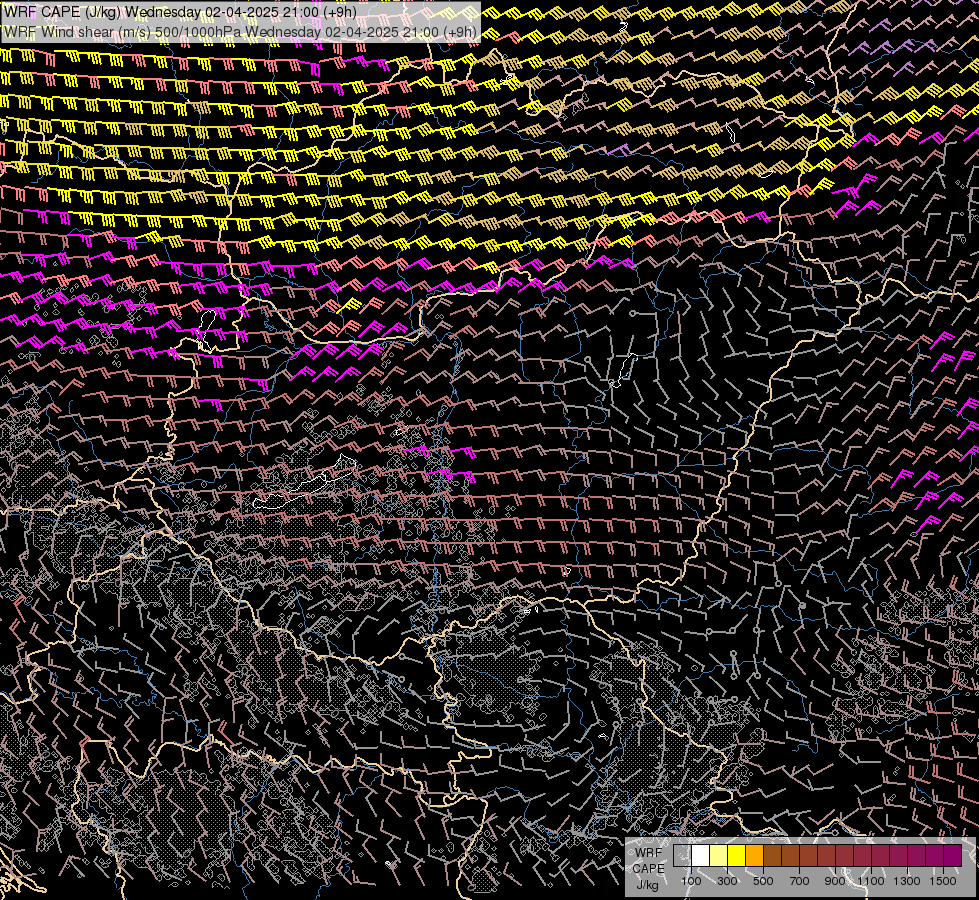Click the WRF CAPE title line
This screenshot has width=979, height=900.
click(x=180, y=12)
